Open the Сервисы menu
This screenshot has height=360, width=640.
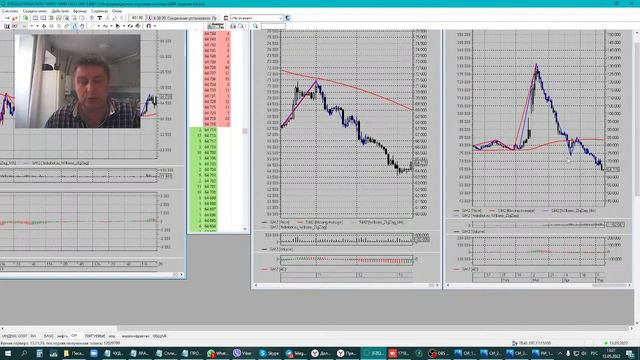[100, 11]
